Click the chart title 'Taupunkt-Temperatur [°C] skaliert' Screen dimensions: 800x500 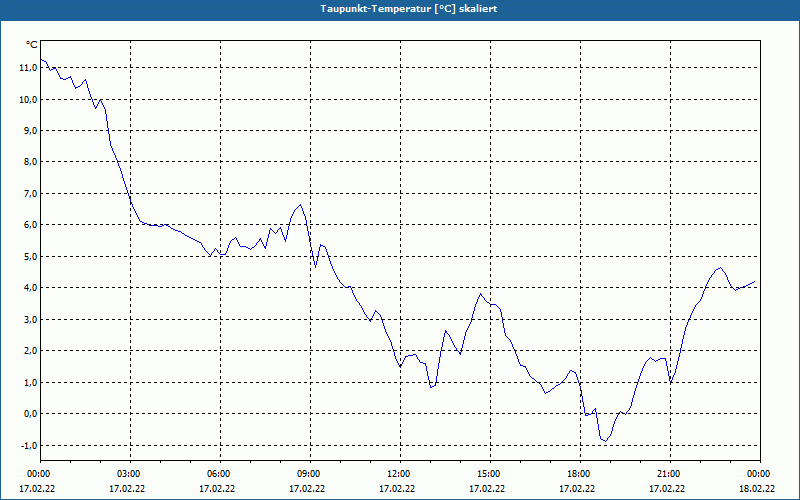(409, 9)
